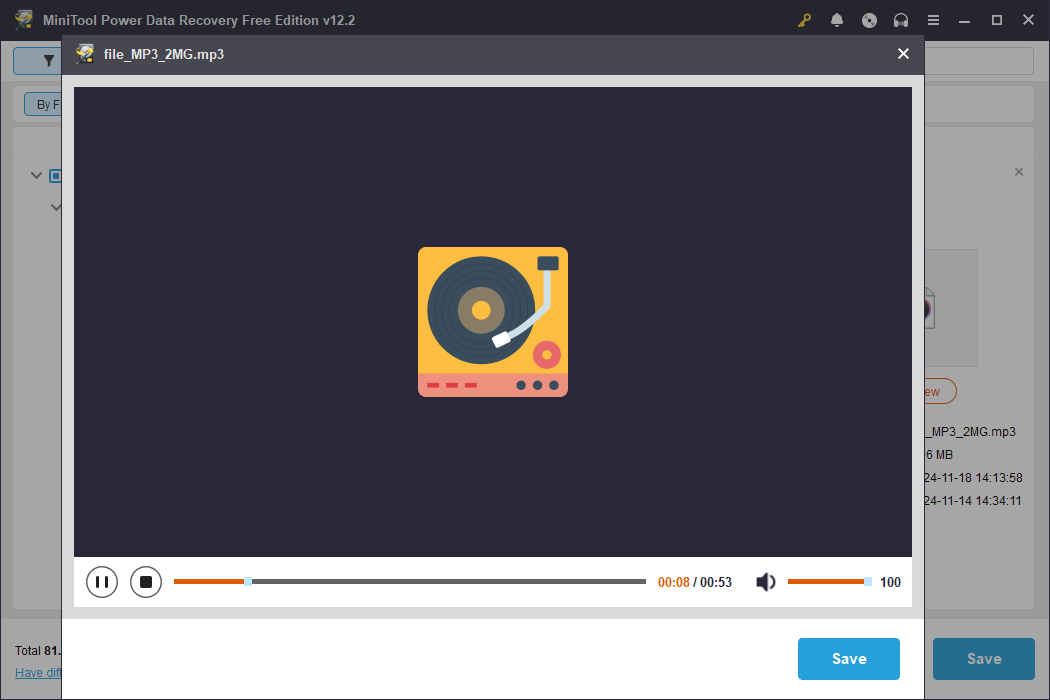Viewport: 1050px width, 700px height.
Task: Stop the audio playback
Action: tap(146, 582)
